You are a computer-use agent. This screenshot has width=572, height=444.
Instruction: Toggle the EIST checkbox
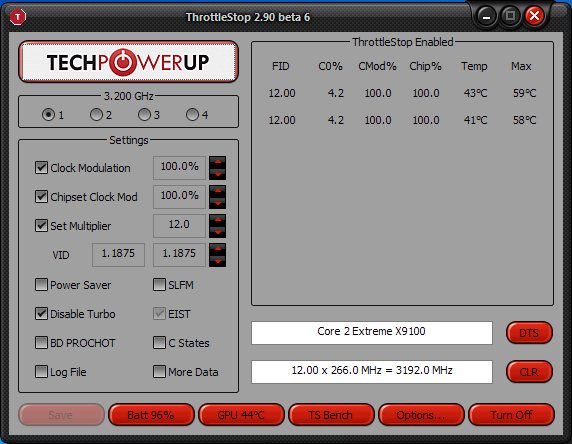[159, 313]
